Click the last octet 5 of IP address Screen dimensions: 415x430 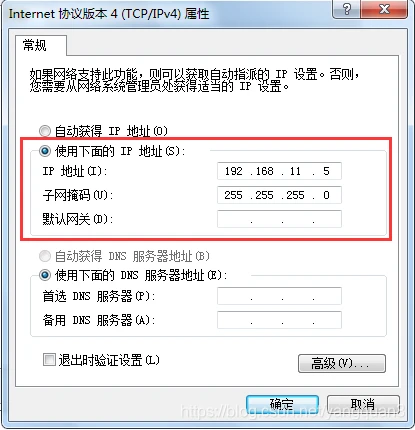coord(326,171)
